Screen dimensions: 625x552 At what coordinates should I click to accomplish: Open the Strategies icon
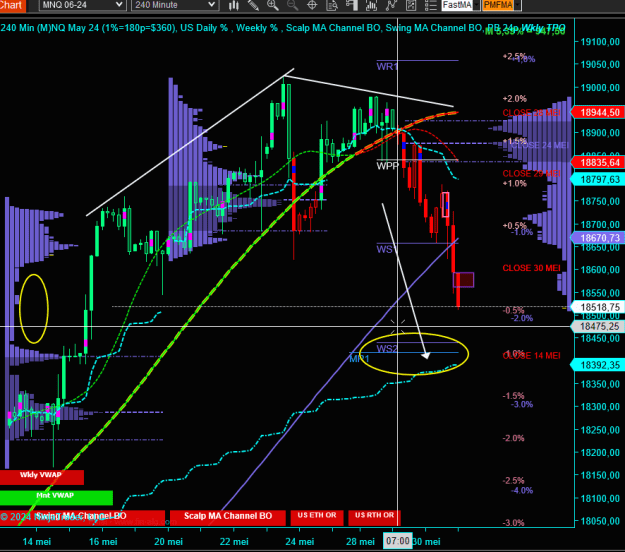(x=411, y=5)
